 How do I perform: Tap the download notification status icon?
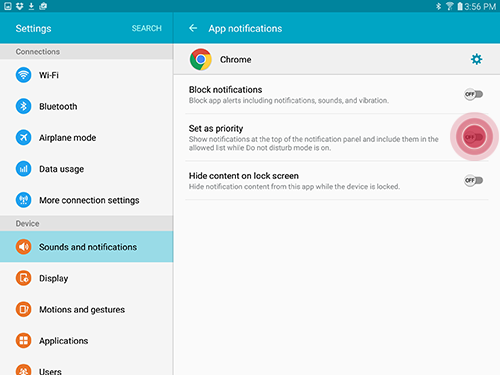[x=31, y=6]
